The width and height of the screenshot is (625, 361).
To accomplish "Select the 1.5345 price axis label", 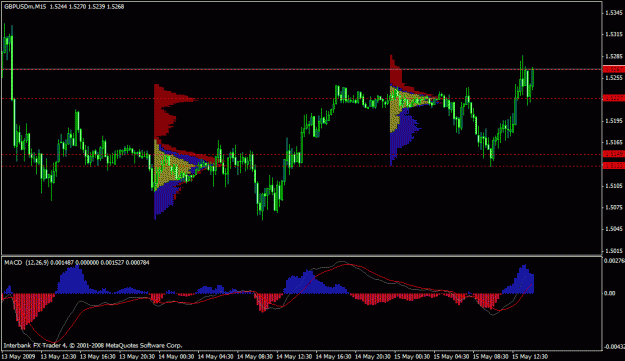I will [x=614, y=13].
